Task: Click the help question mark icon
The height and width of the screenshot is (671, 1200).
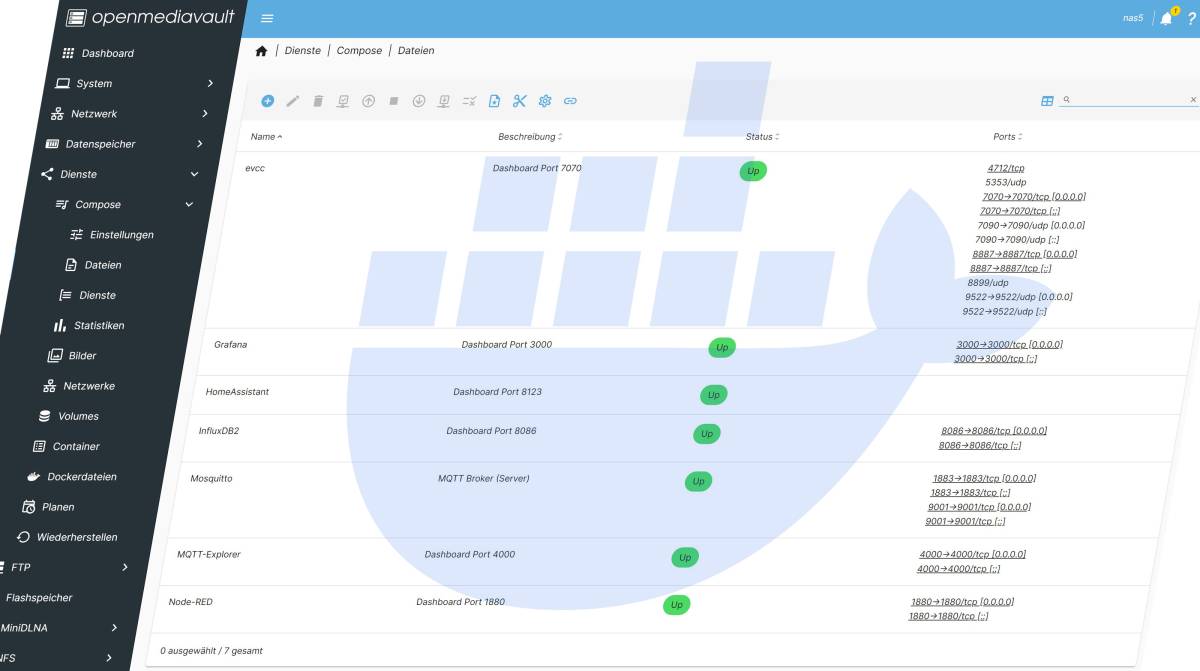Action: tap(1191, 19)
